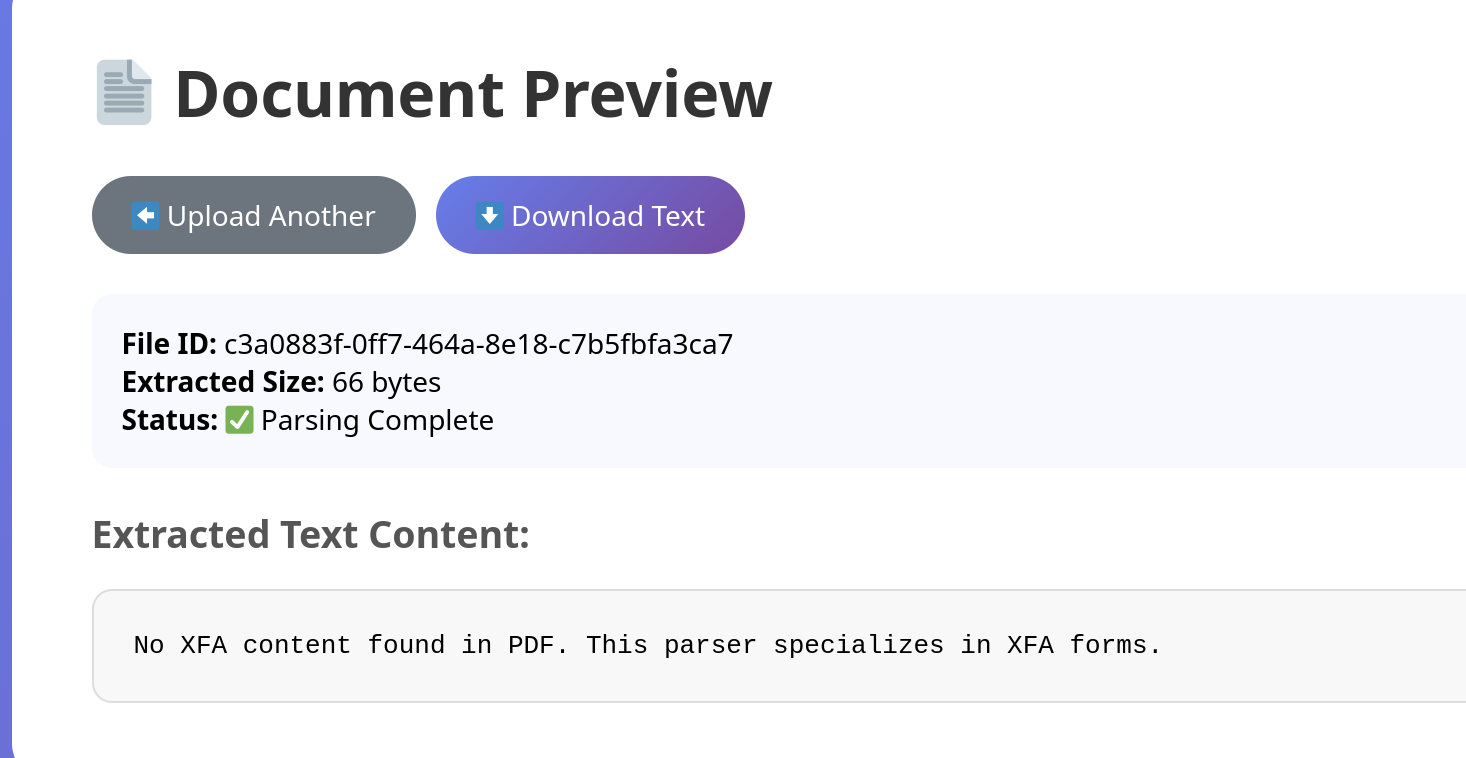Click the document page icon beside the heading
Screen dimensions: 1466x758
tap(124, 93)
